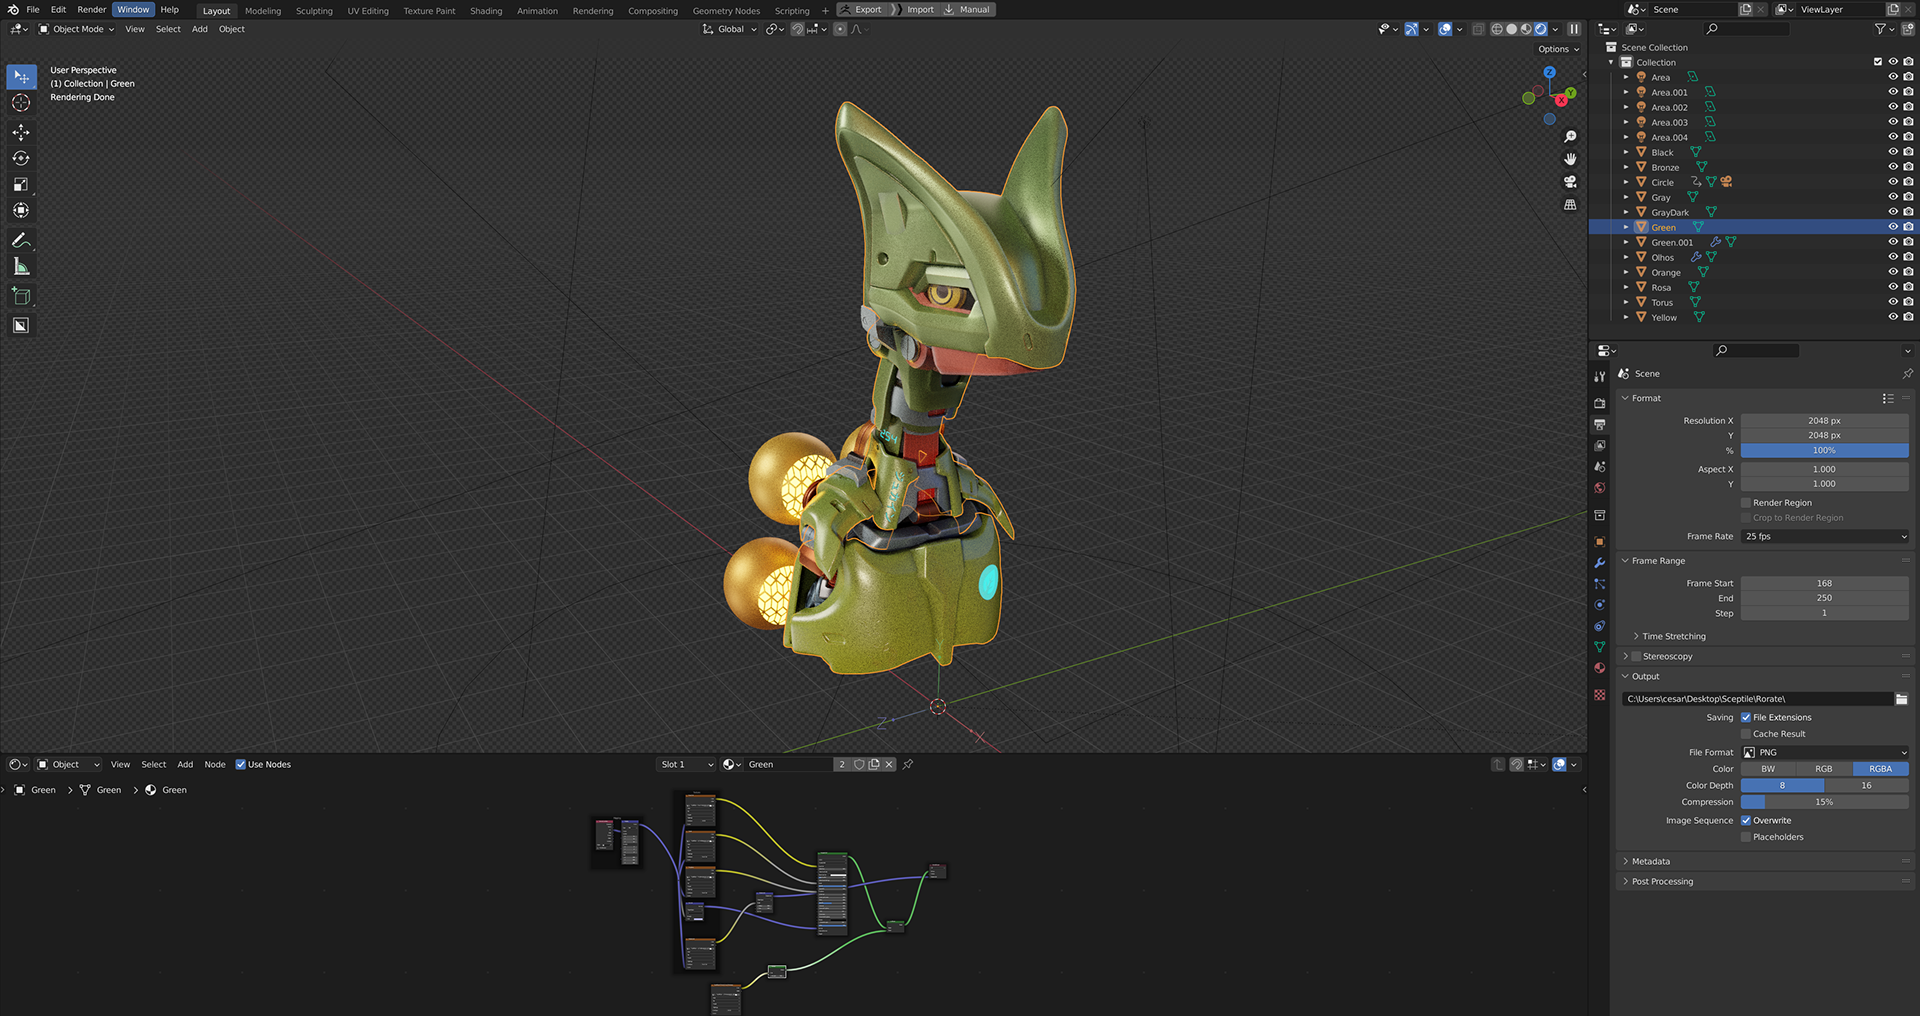The height and width of the screenshot is (1016, 1920).
Task: Disable rendering of the Orange object
Action: [1908, 272]
